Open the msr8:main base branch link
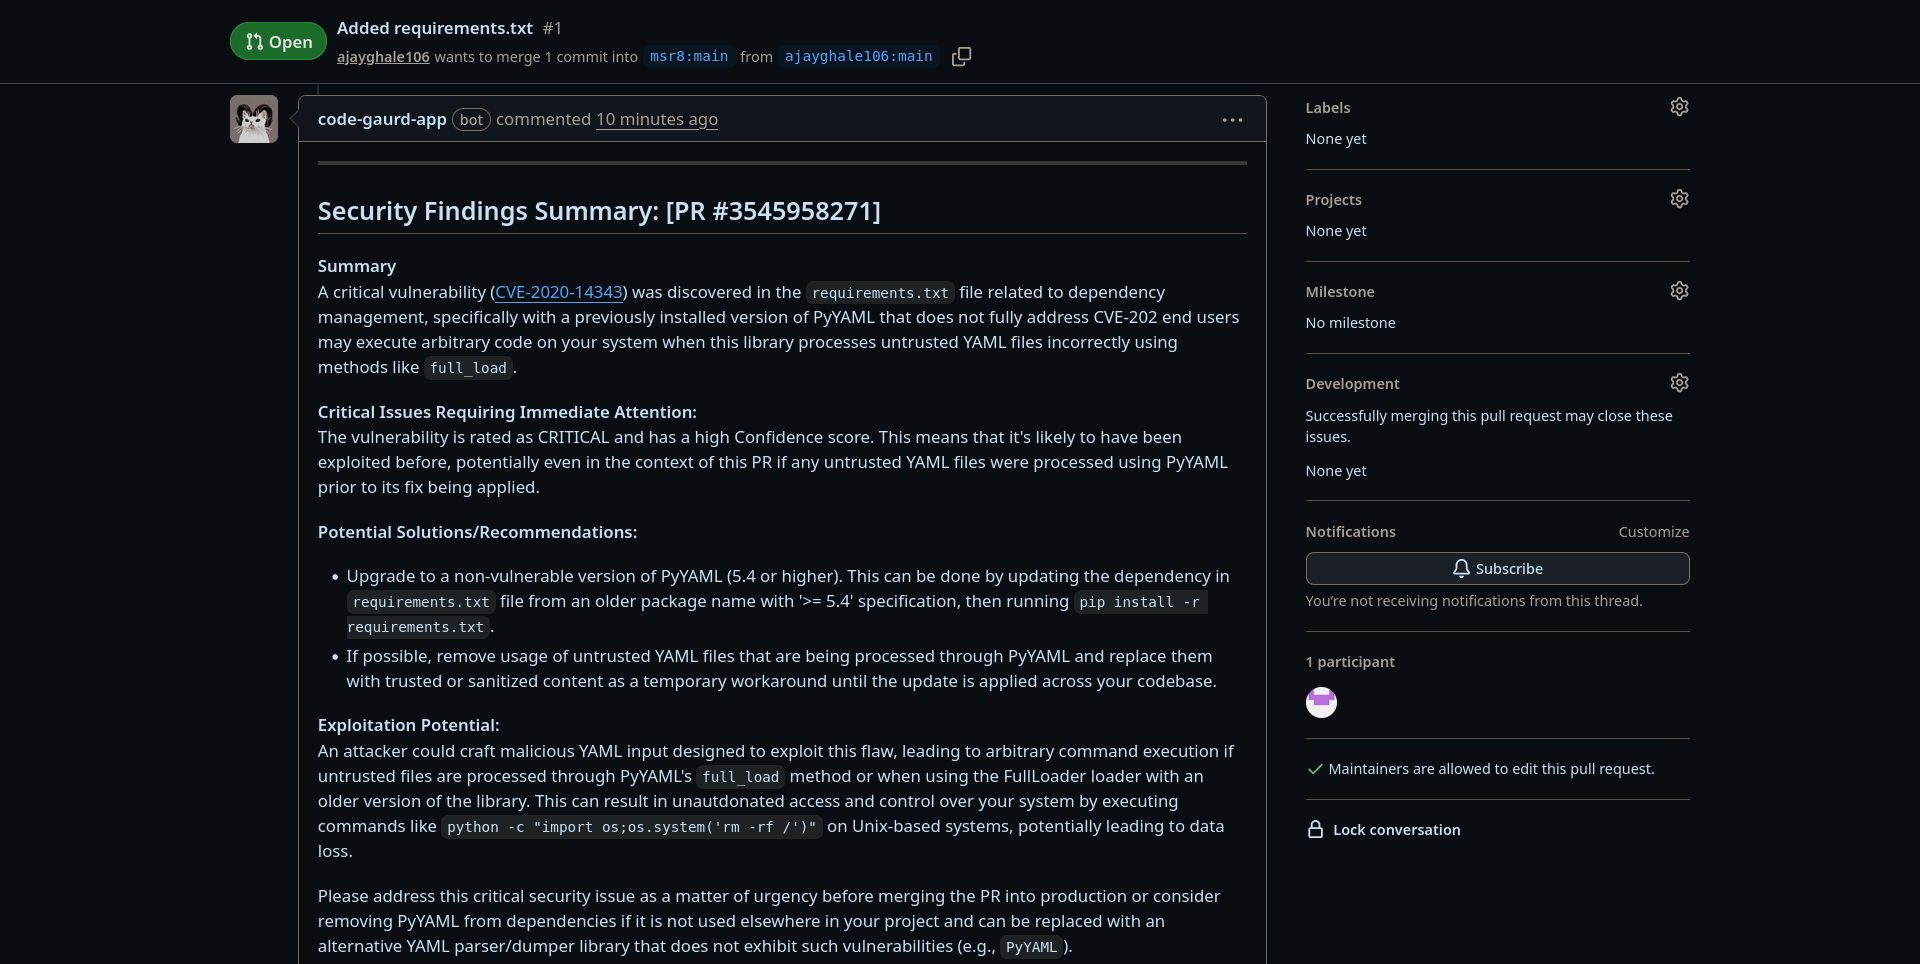 point(689,57)
